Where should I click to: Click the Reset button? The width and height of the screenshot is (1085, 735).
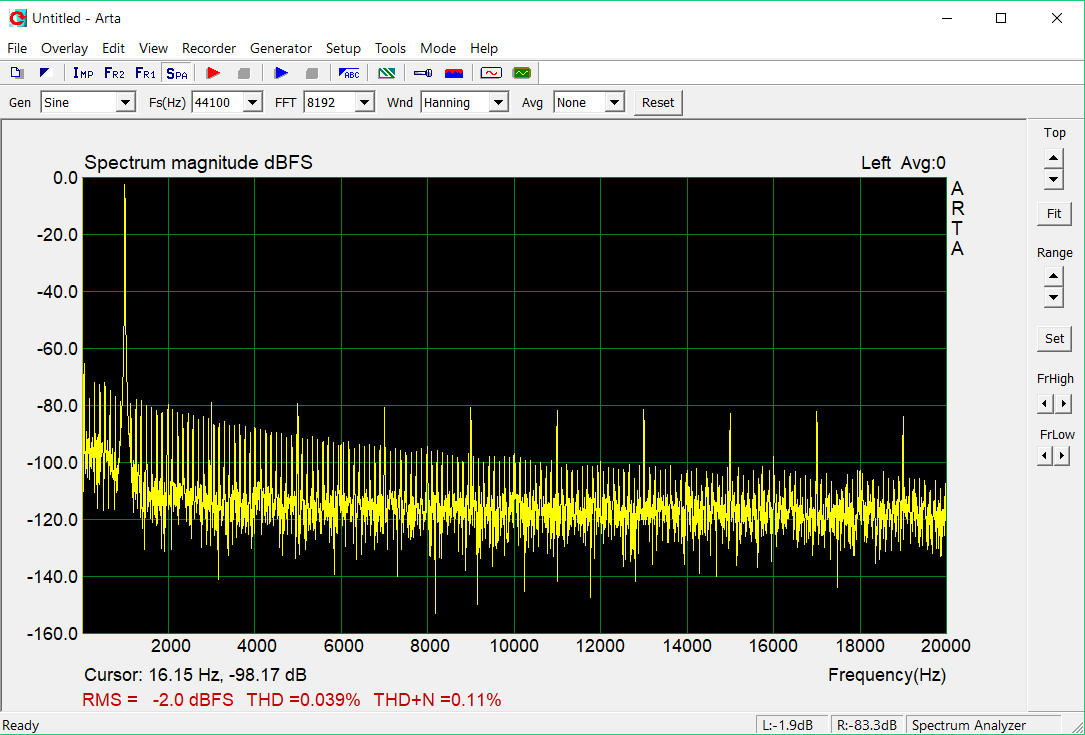[658, 102]
